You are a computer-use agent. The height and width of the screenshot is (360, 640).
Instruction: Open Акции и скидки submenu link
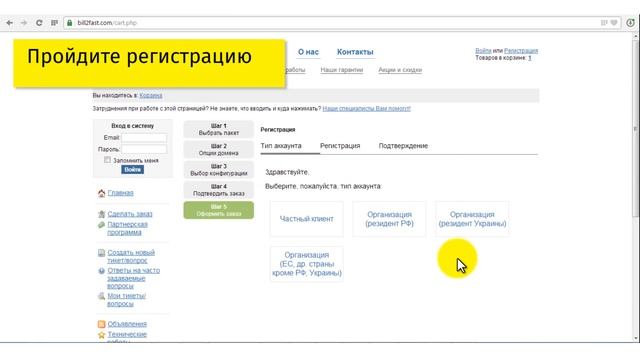400,70
